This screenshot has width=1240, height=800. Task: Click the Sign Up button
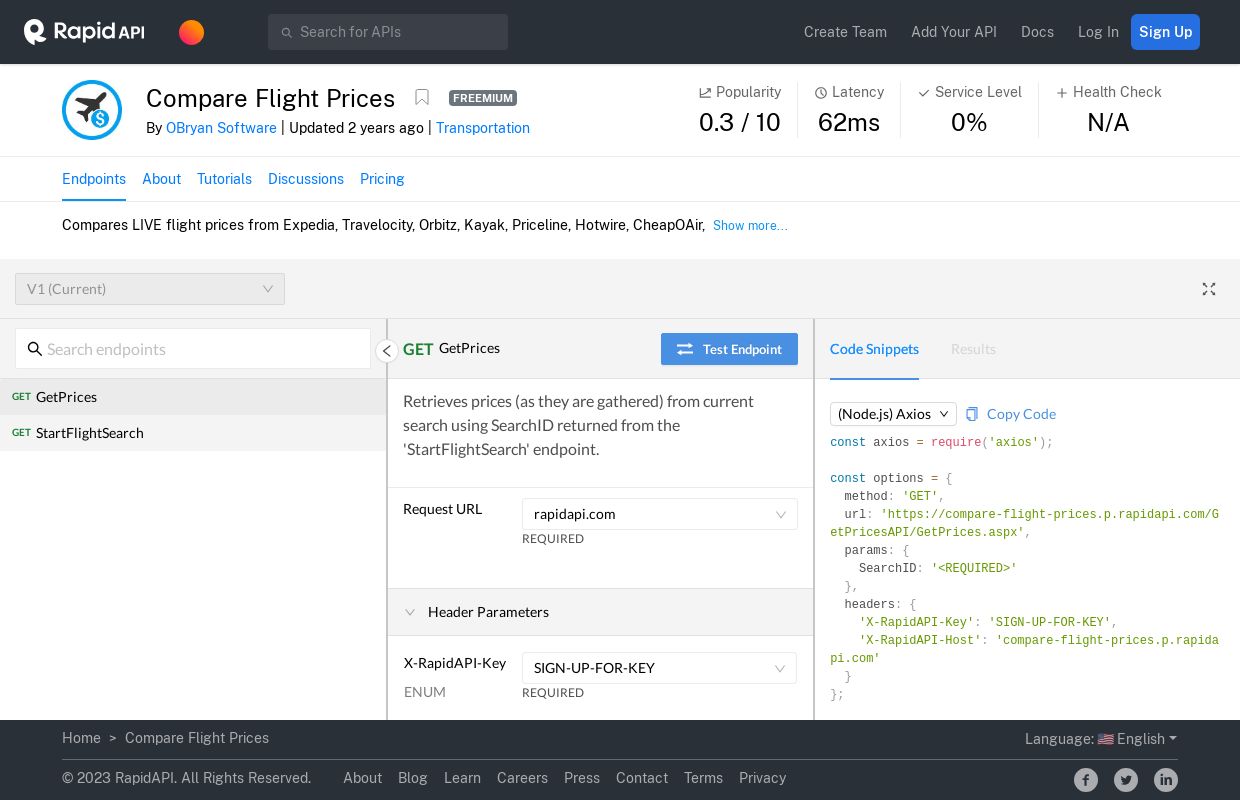[x=1165, y=32]
